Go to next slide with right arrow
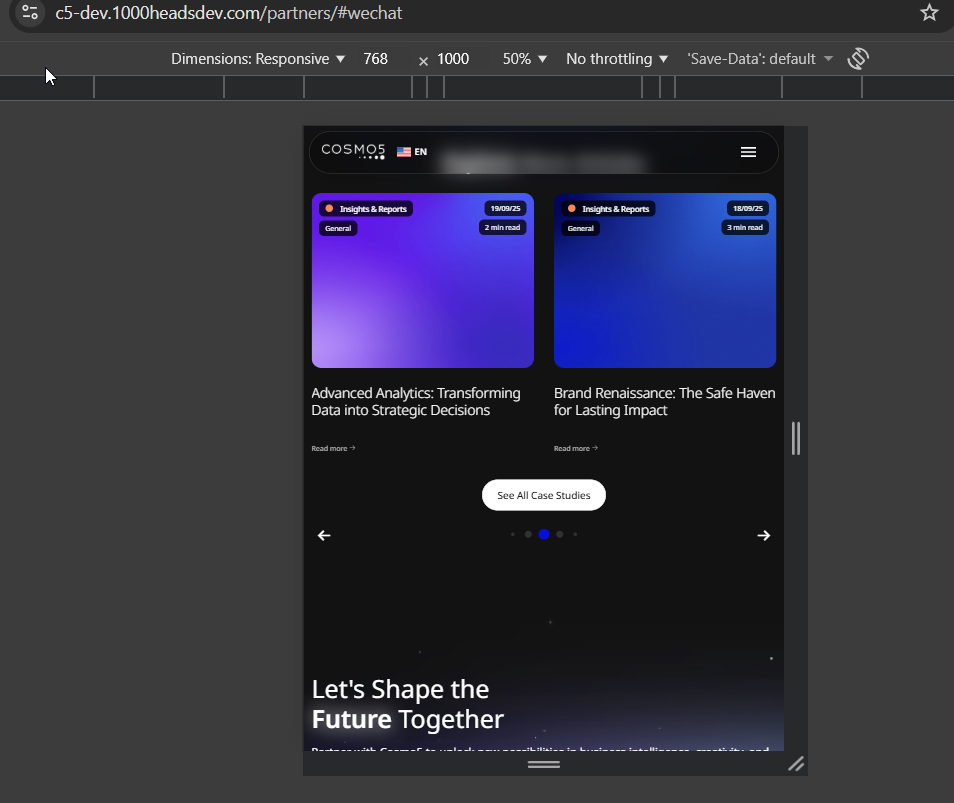 pyautogui.click(x=764, y=535)
